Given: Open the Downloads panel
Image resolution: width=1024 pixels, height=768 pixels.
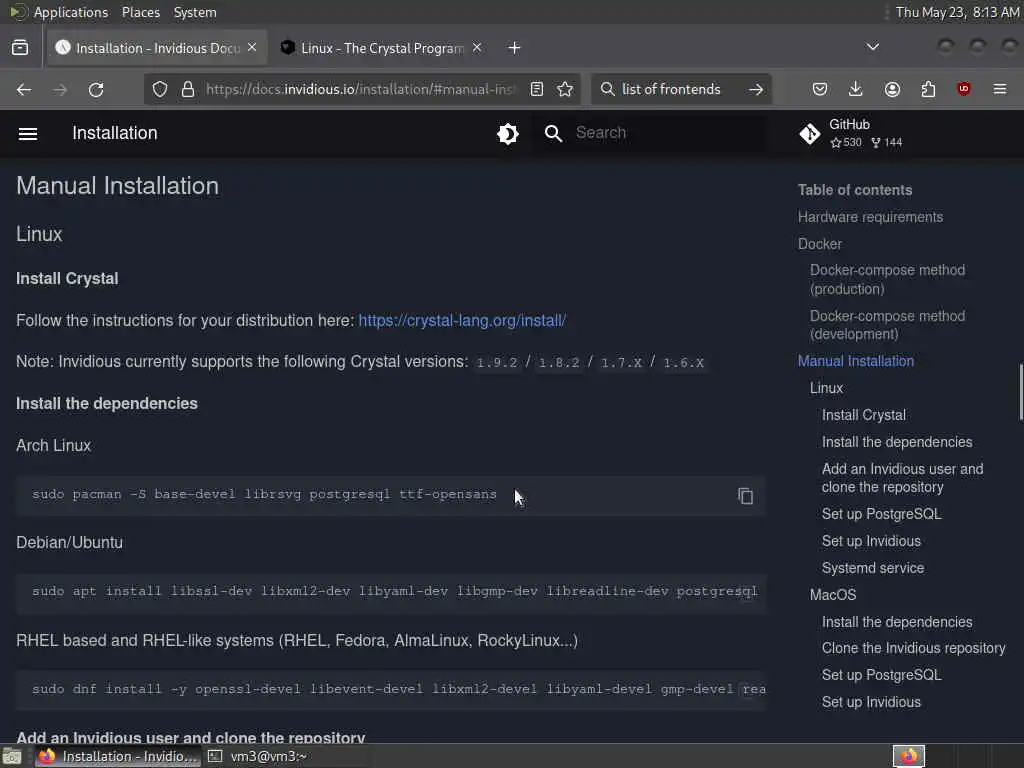Looking at the screenshot, I should 856,89.
